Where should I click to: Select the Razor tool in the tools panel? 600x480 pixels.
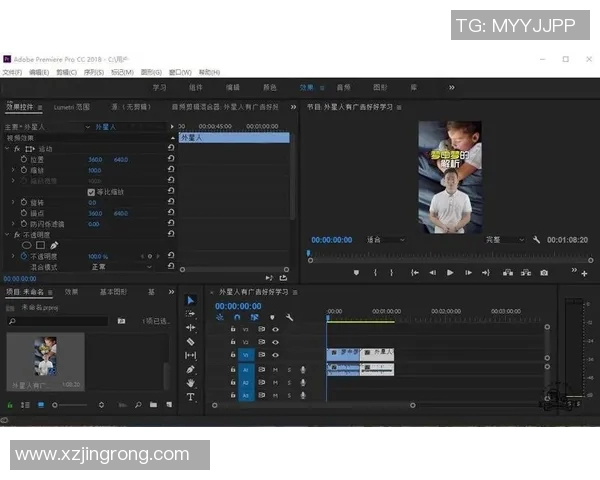[191, 341]
